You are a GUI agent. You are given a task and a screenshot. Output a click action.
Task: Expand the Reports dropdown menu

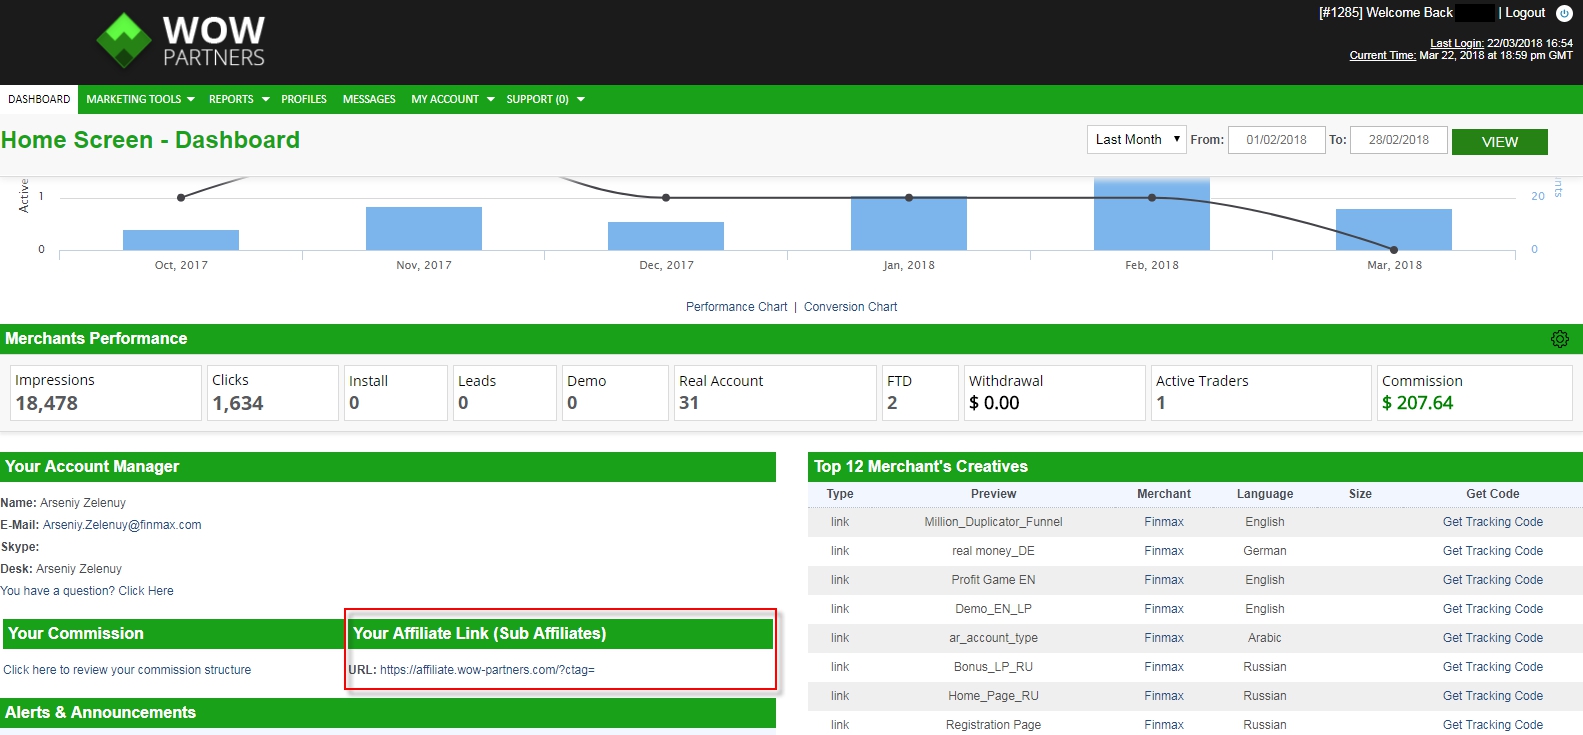click(239, 99)
